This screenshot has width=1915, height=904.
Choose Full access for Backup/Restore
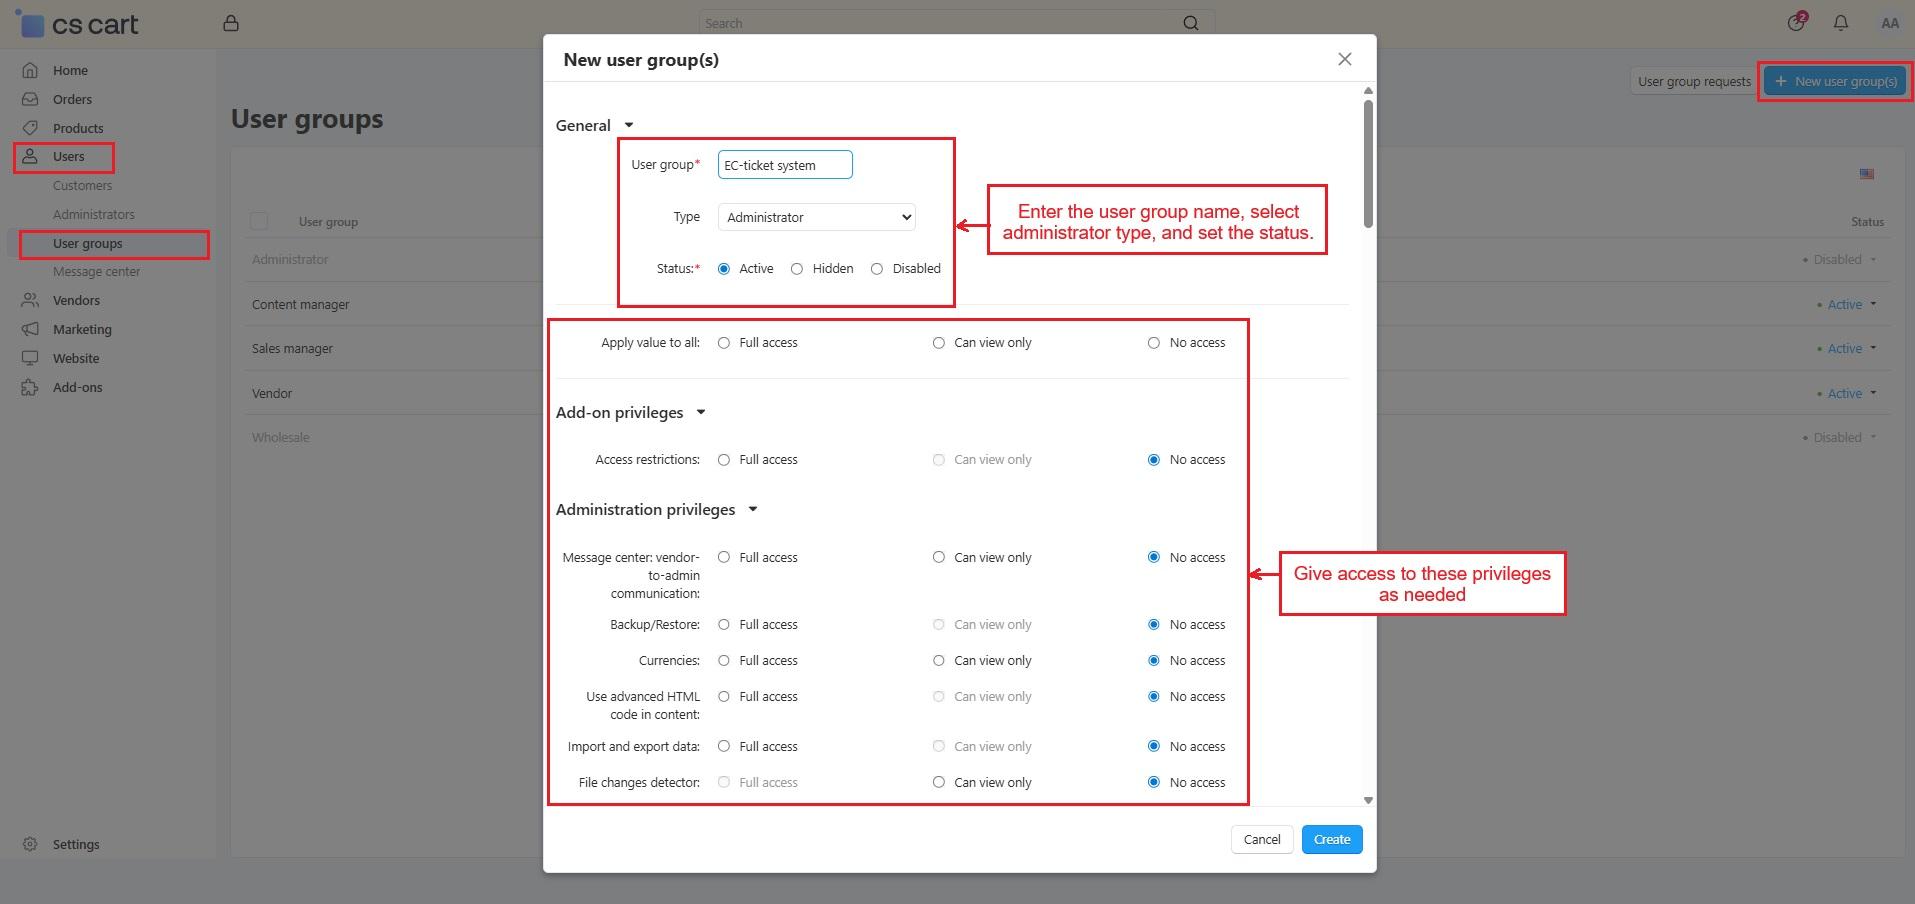coord(724,625)
